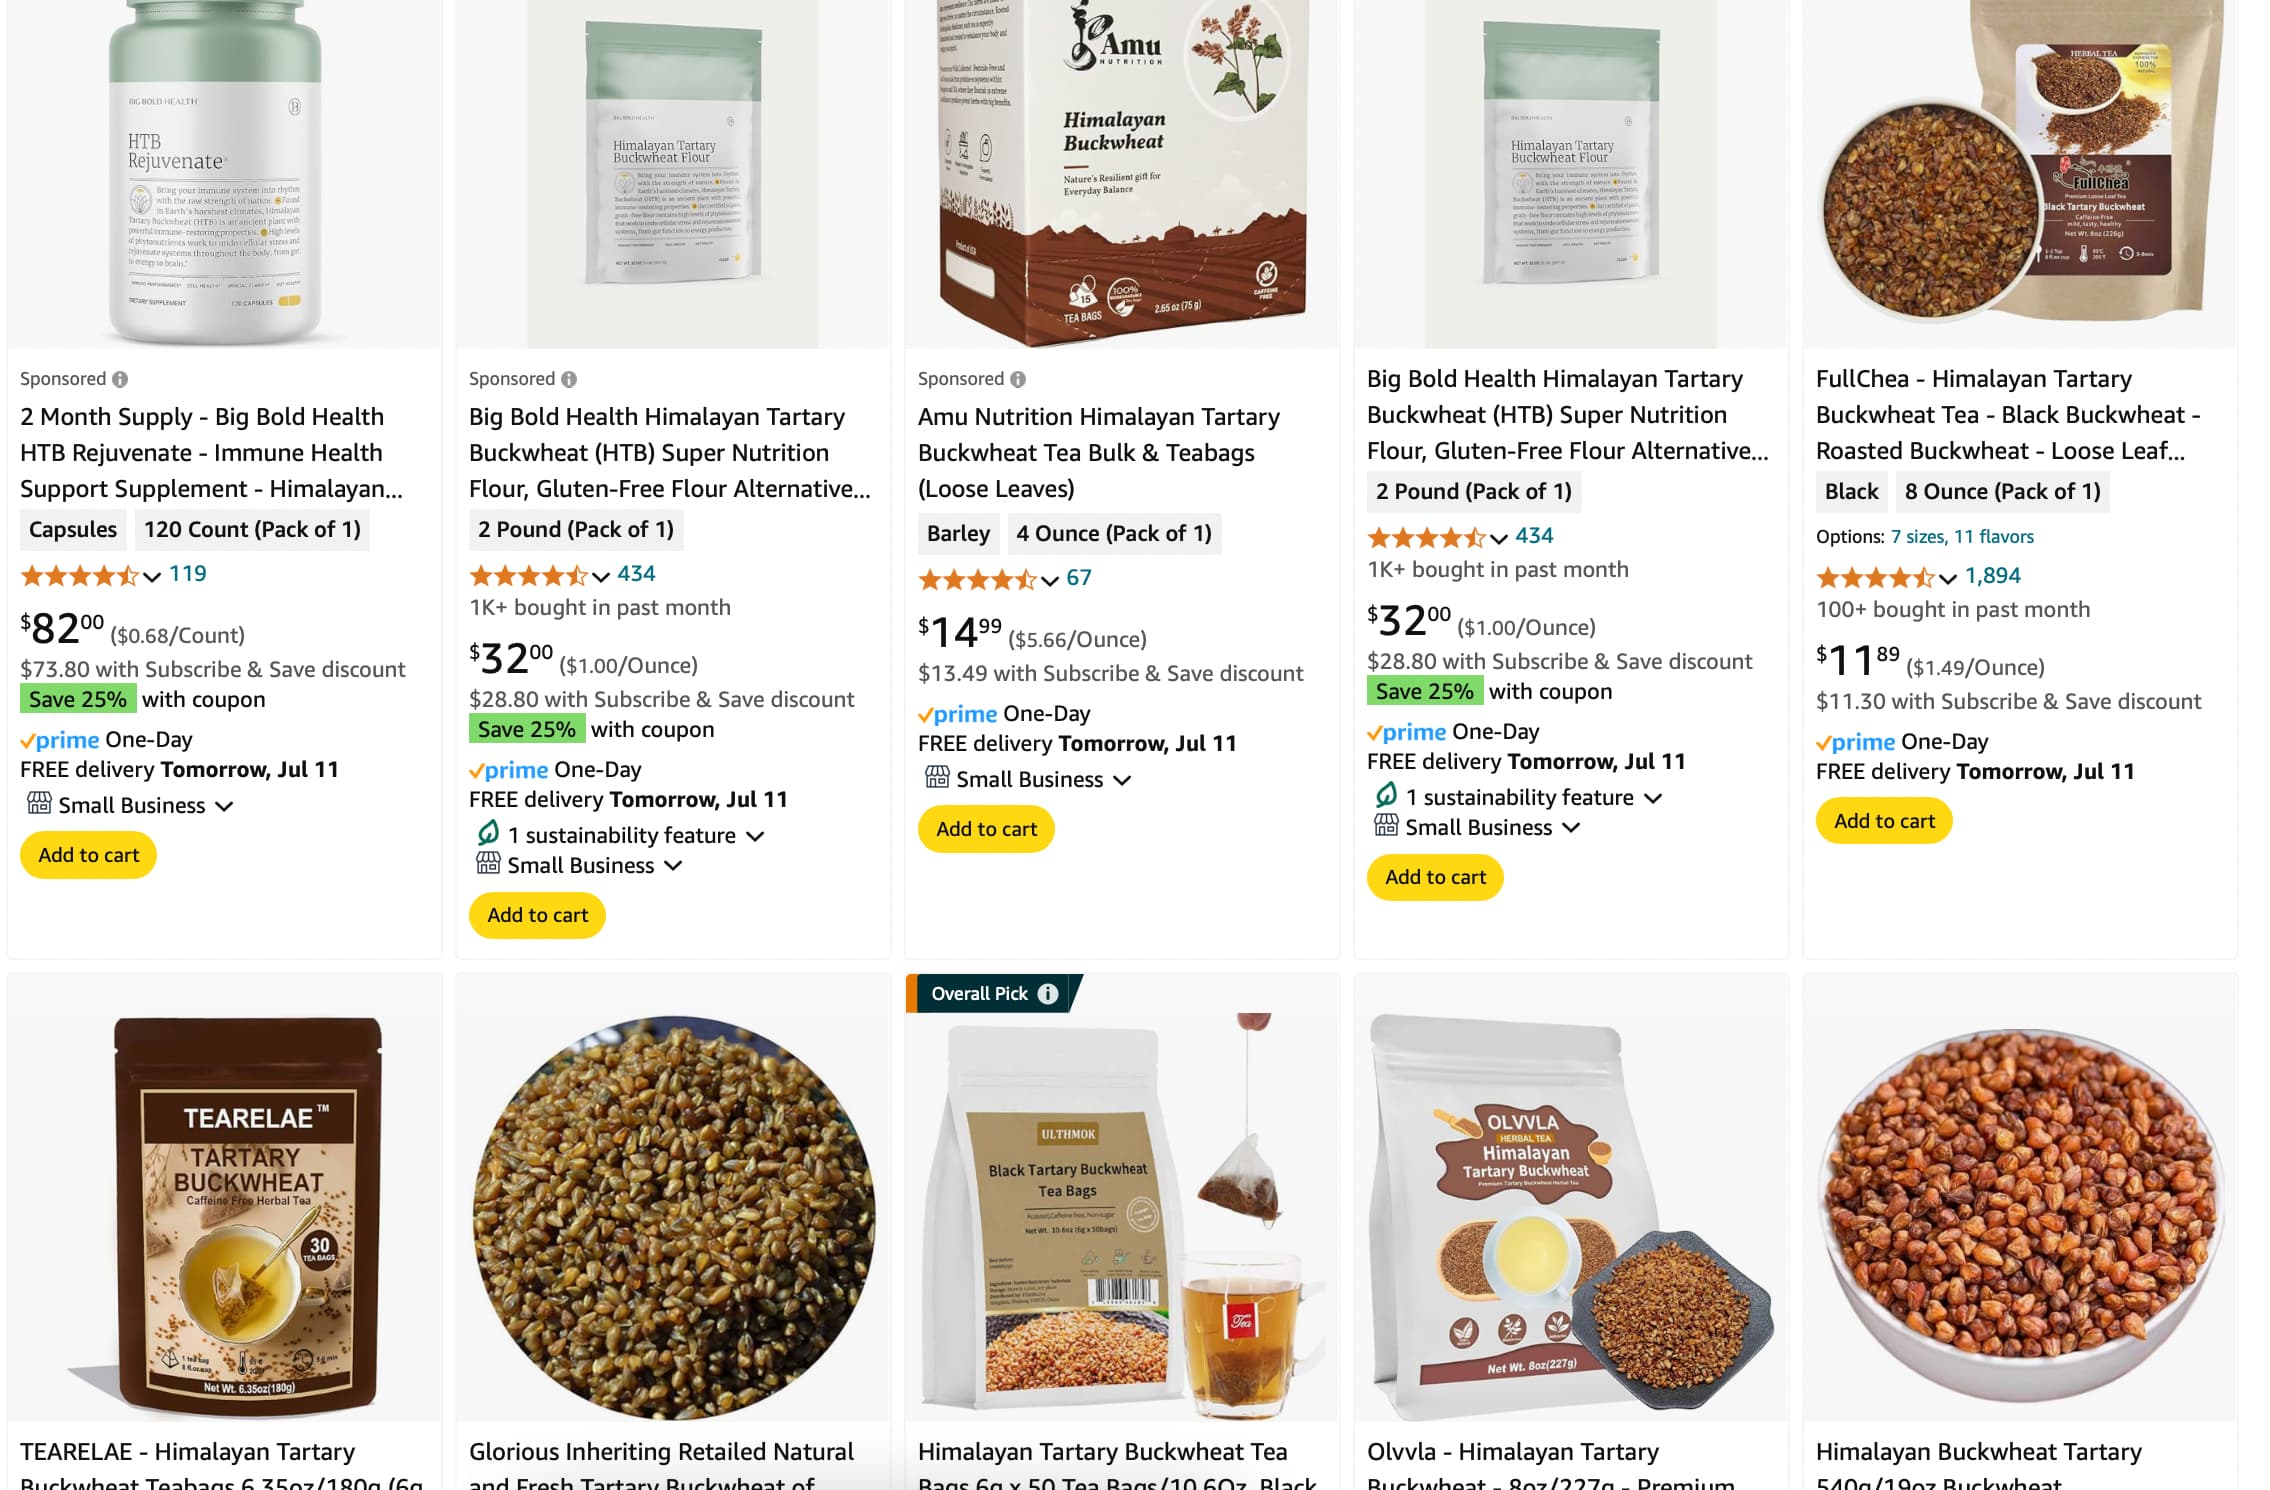Add the $14.99 Amu Nutrition tea to cart
2270x1490 pixels.
pos(986,829)
